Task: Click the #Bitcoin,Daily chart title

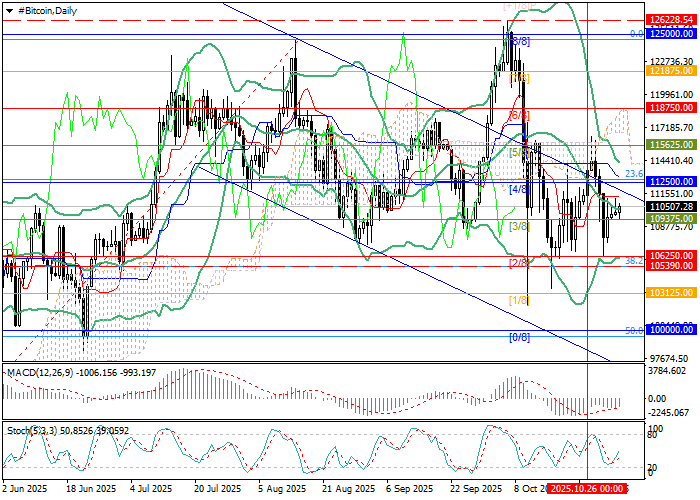Action: [46, 9]
